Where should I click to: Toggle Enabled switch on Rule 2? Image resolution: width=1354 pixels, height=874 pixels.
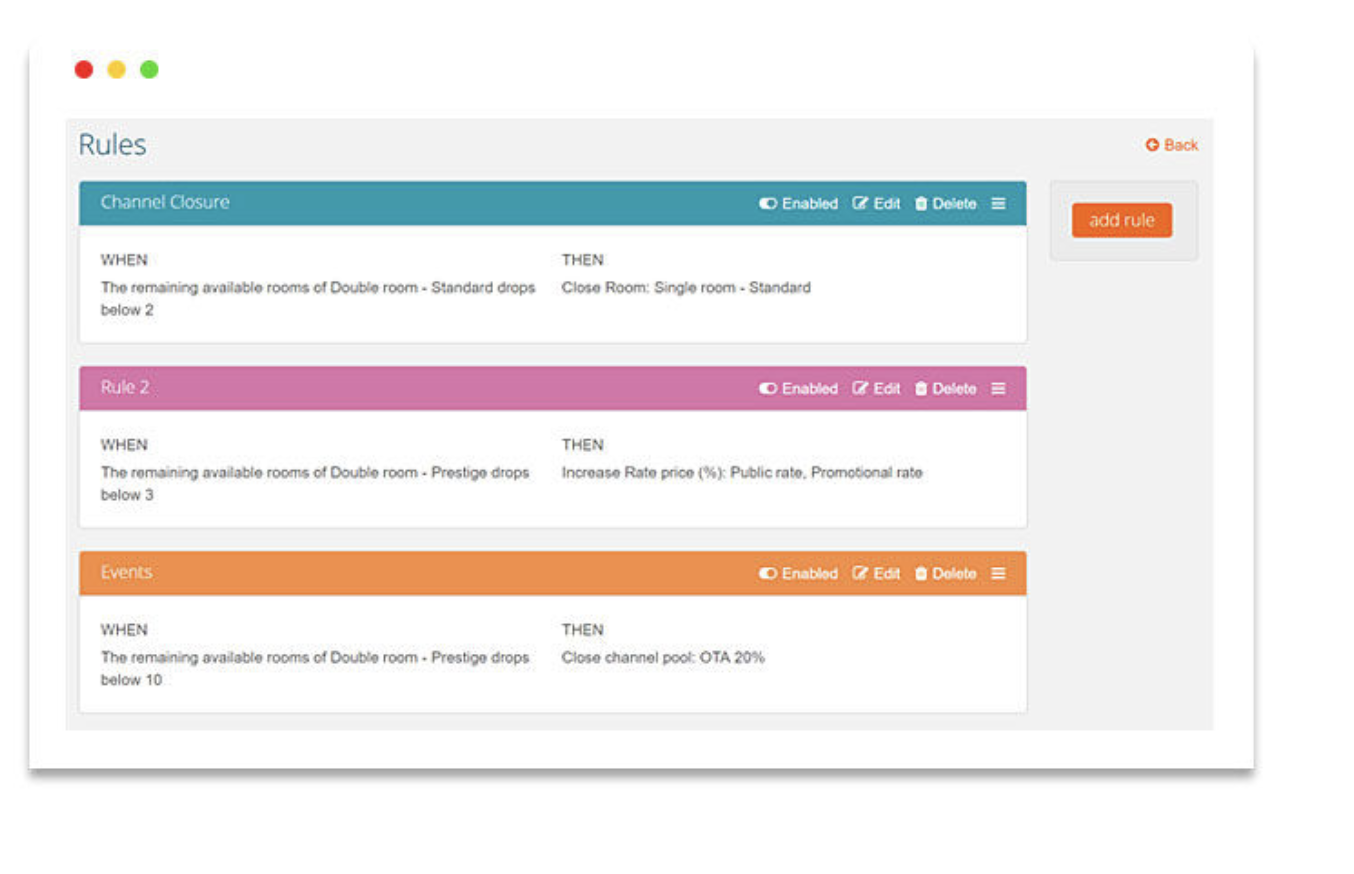[x=798, y=388]
